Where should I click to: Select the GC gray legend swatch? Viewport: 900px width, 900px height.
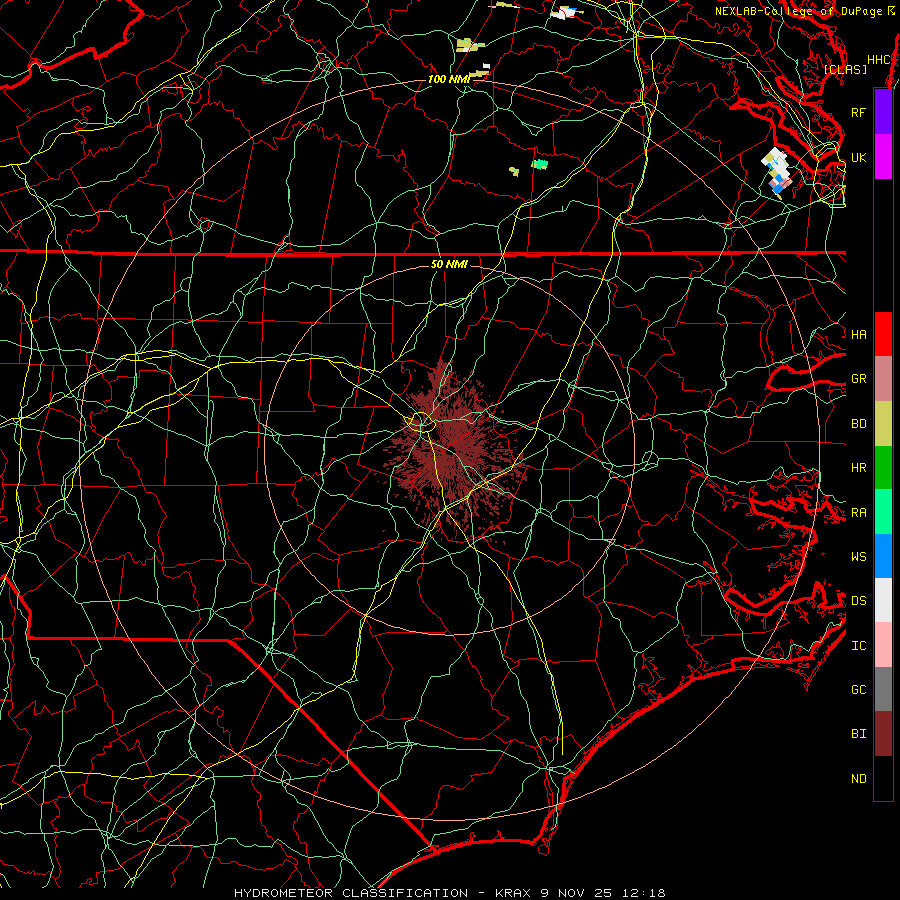883,689
